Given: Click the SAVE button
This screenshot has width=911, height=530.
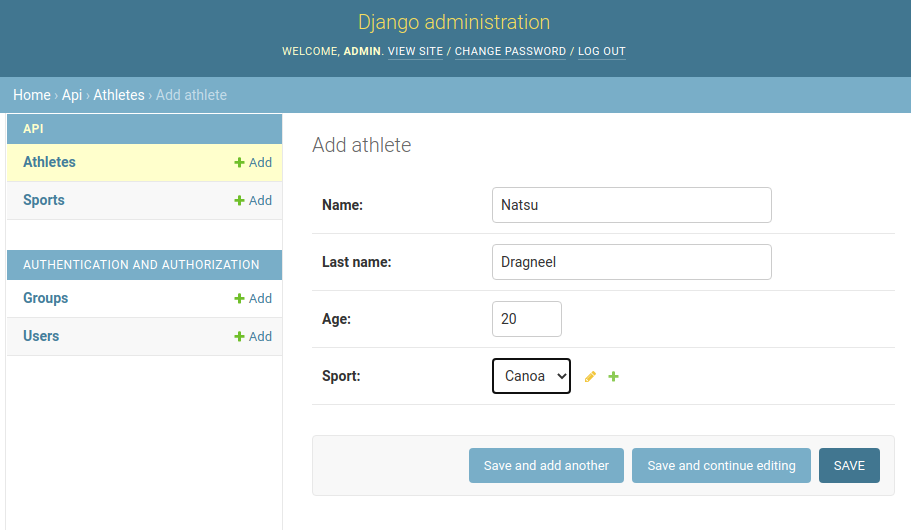Looking at the screenshot, I should pyautogui.click(x=849, y=465).
